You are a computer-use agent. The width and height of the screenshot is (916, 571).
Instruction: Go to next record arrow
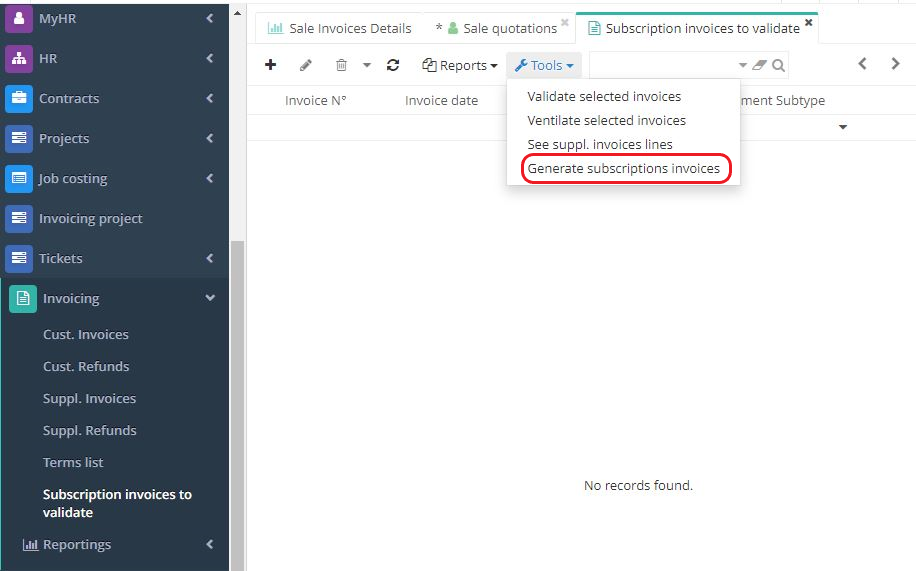click(x=895, y=64)
